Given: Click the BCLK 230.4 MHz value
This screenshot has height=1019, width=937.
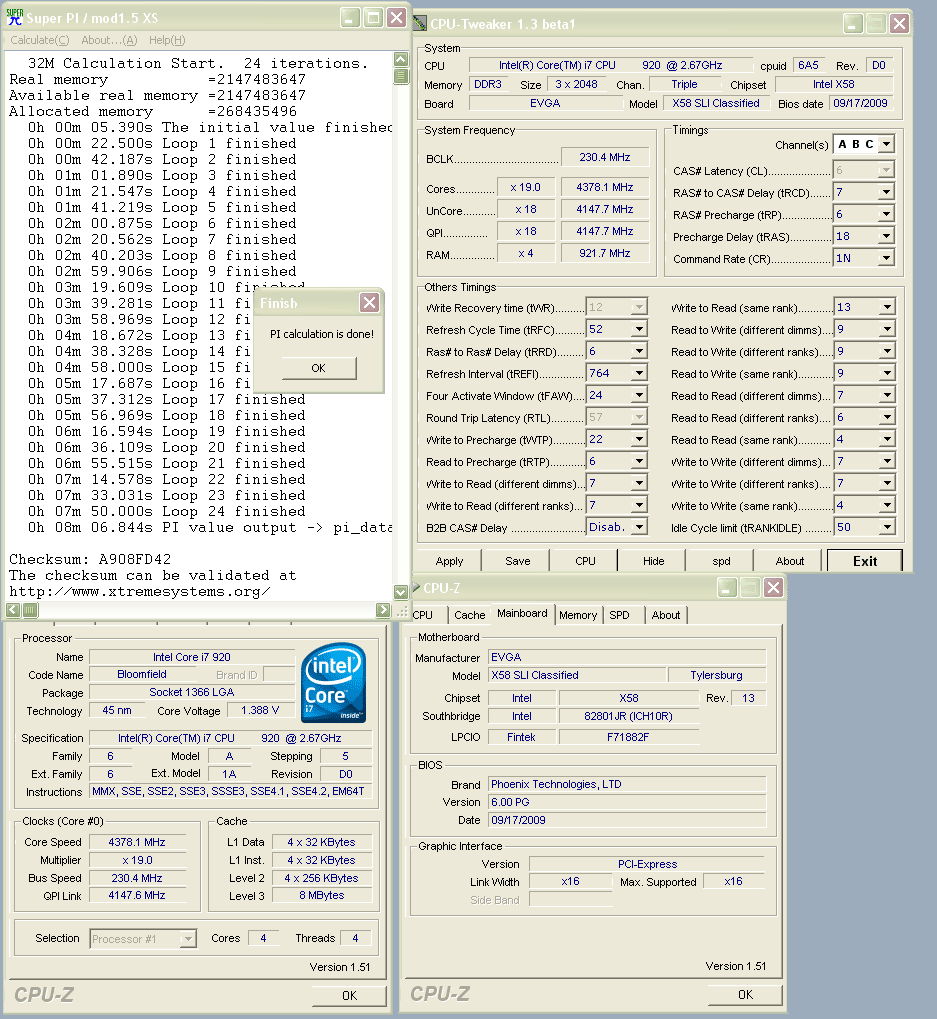Looking at the screenshot, I should click(605, 157).
